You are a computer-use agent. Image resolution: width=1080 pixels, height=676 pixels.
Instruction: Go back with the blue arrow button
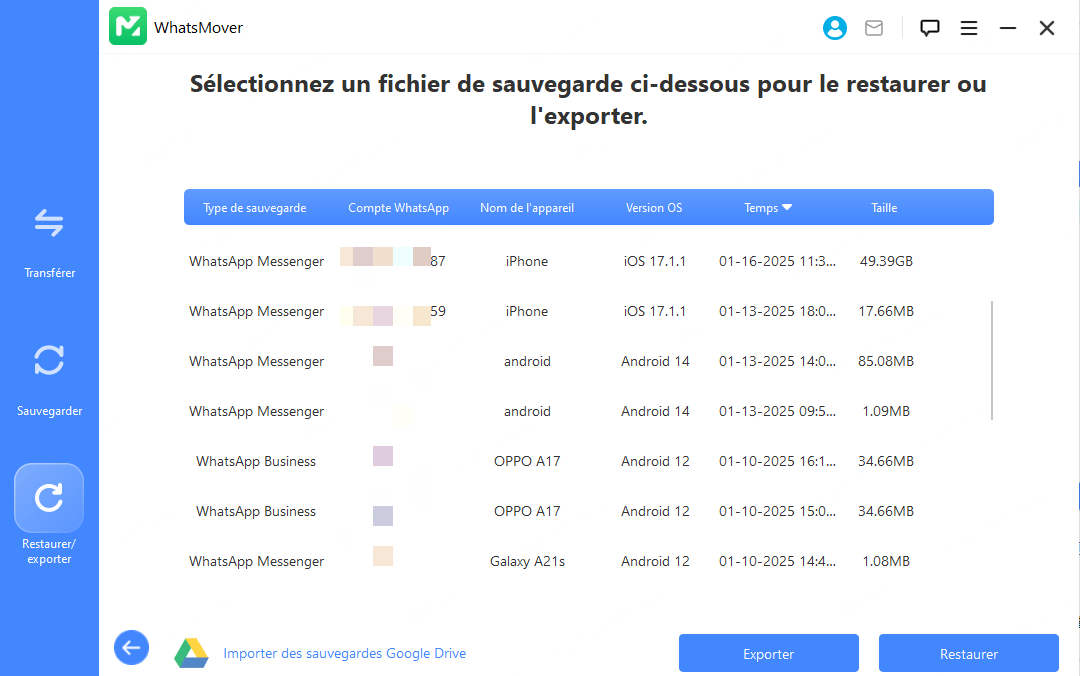click(x=131, y=648)
